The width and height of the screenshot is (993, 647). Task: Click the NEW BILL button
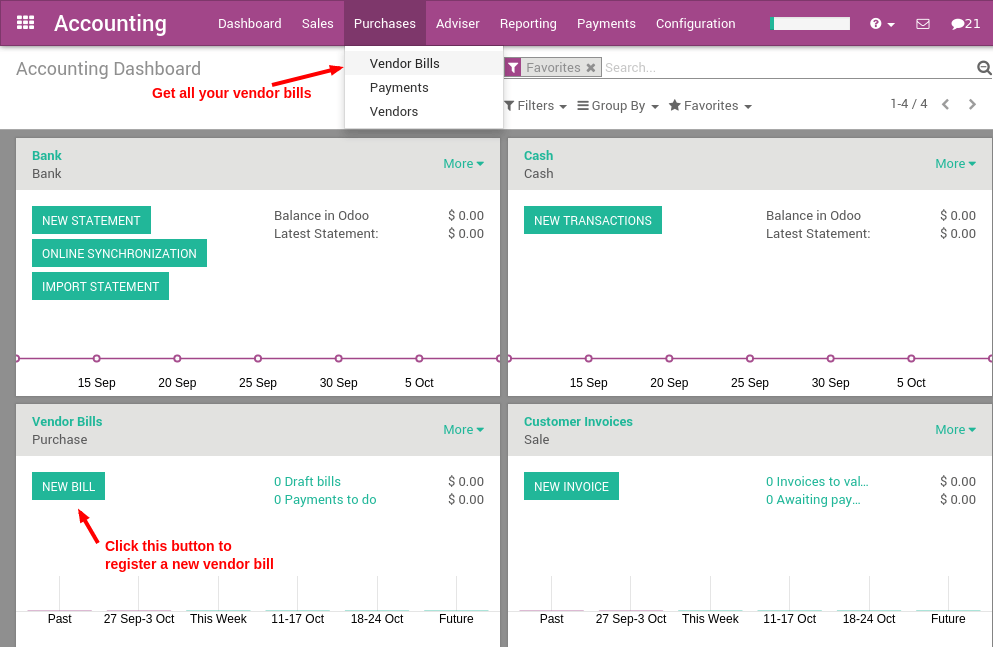(x=68, y=486)
